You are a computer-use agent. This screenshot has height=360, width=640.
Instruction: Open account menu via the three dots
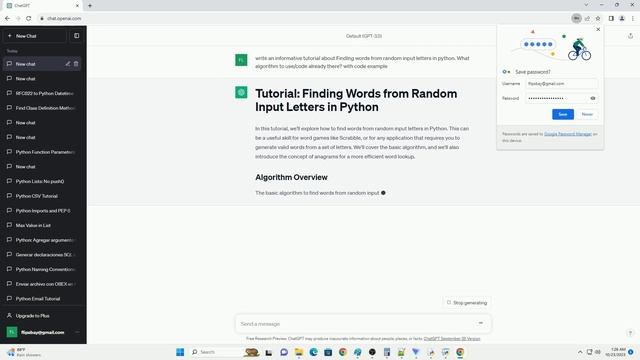click(x=77, y=332)
